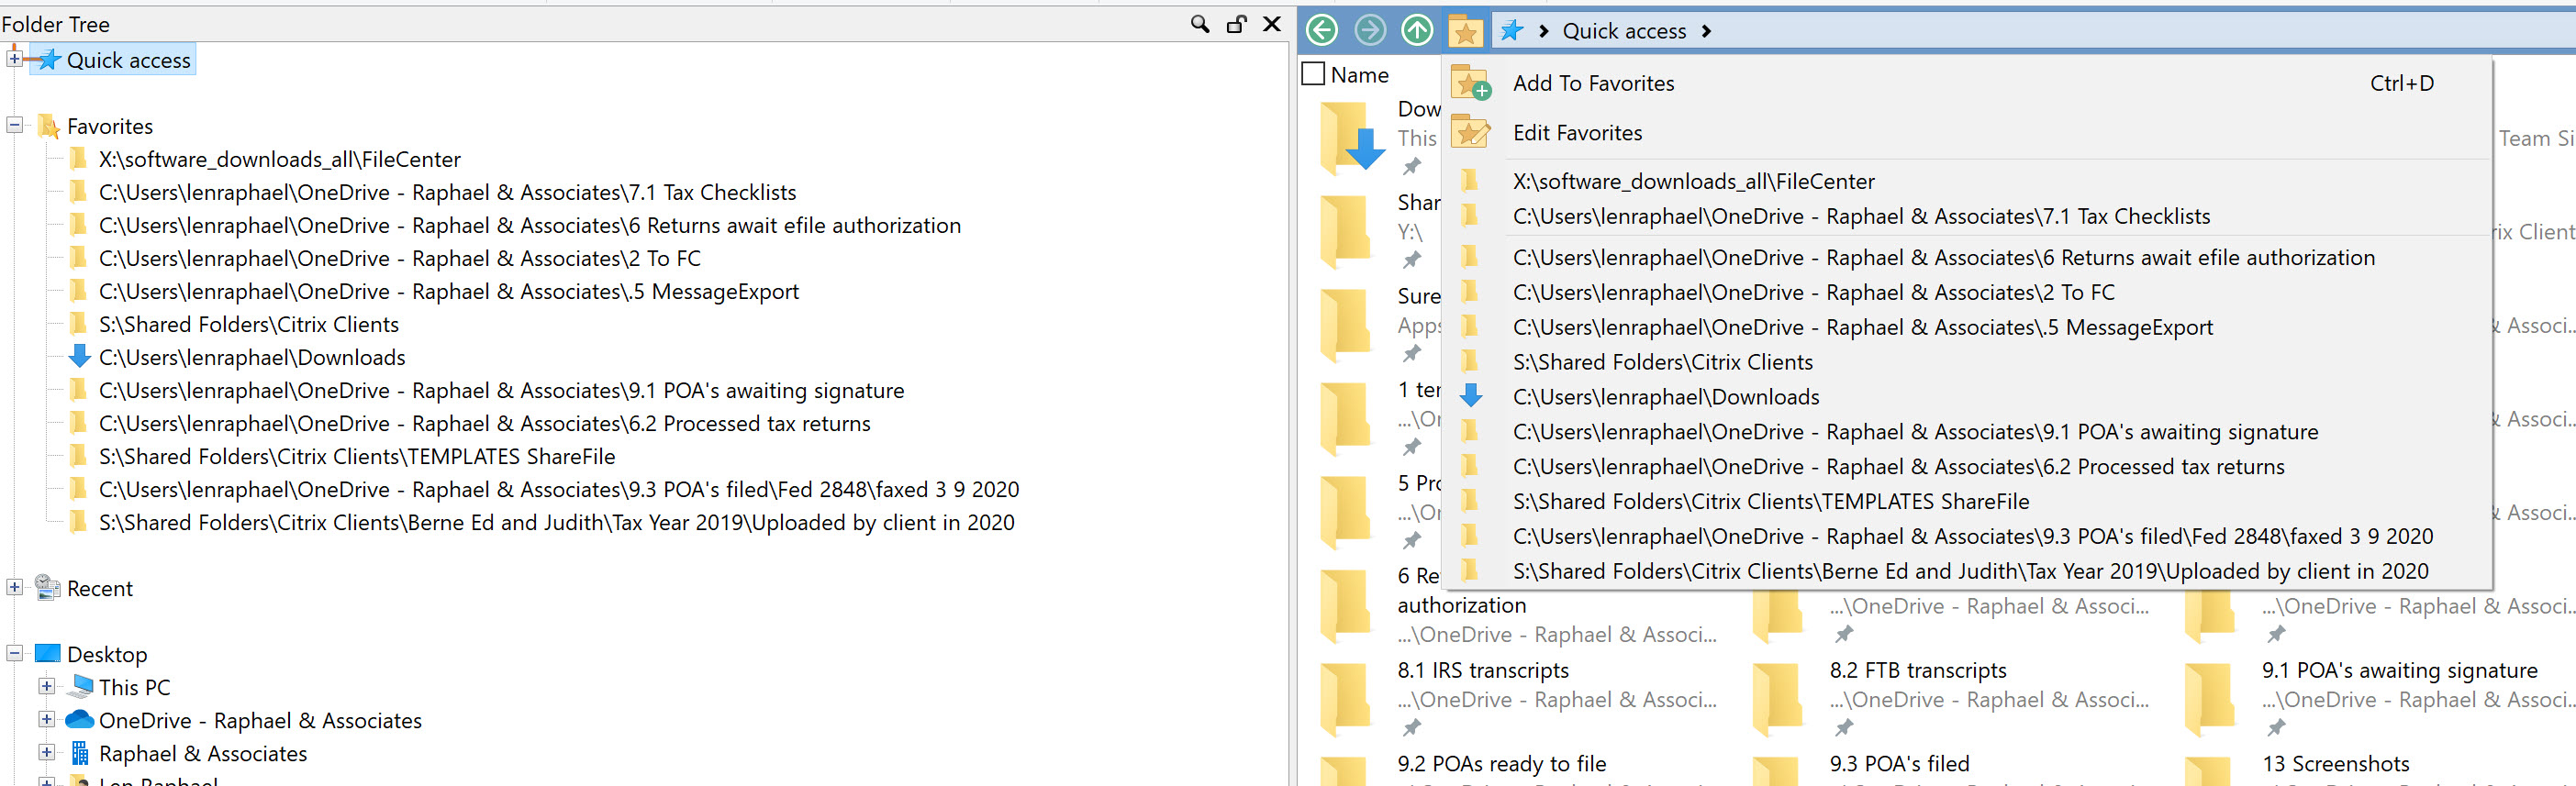Select S:\Shared Folders\Citrix Clients menu entry
Screen dimensions: 2576x786
[1967, 362]
